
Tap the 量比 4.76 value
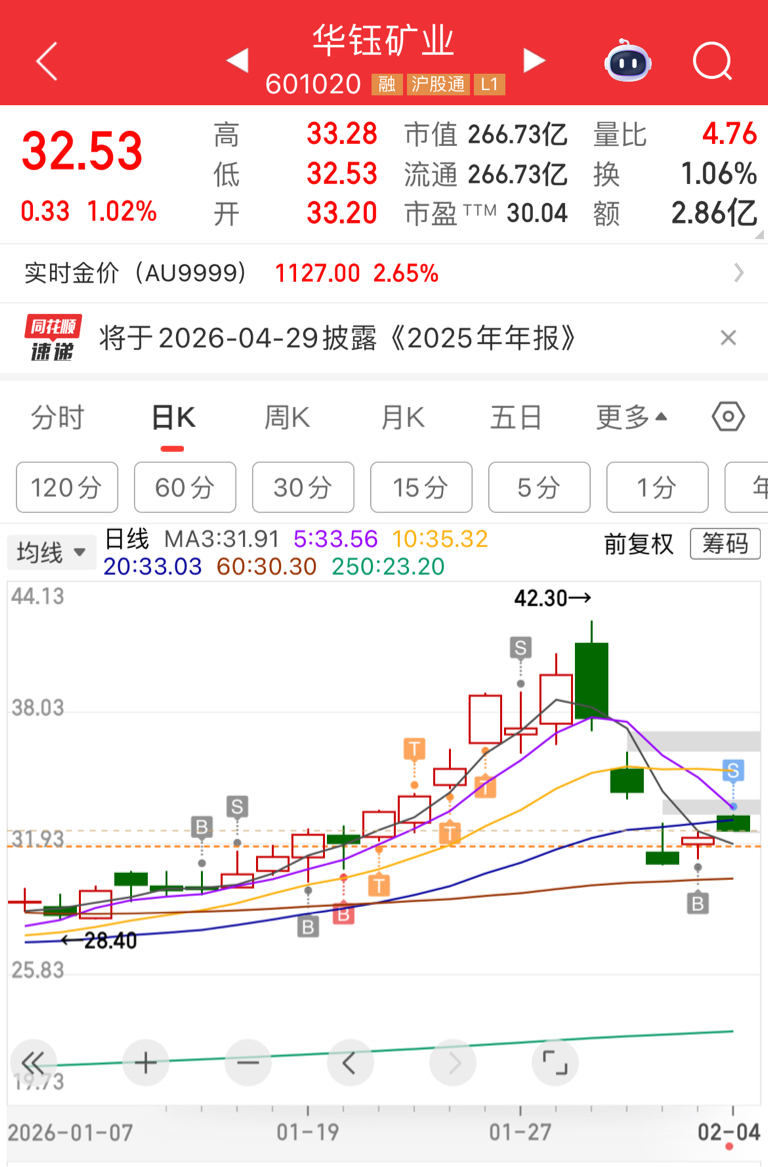click(x=729, y=134)
